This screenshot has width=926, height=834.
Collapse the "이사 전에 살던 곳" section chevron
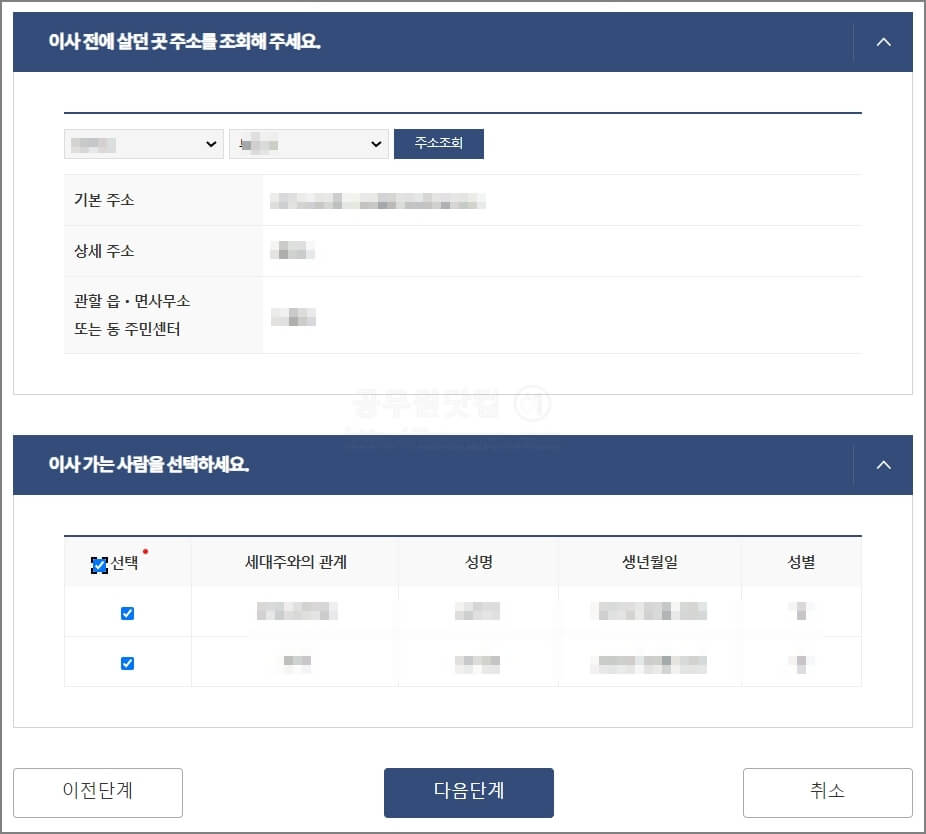[x=882, y=42]
